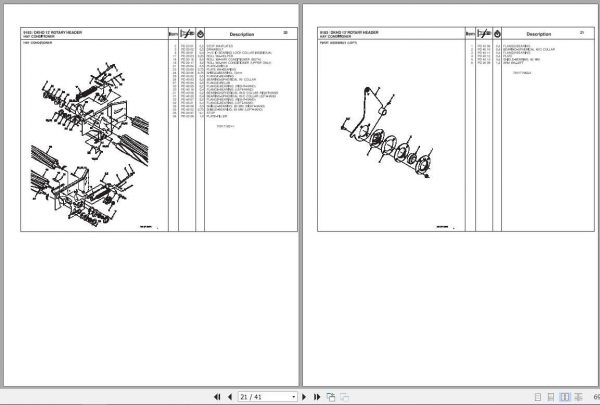This screenshot has height=405, width=600.
Task: Go to the next page
Action: click(304, 397)
